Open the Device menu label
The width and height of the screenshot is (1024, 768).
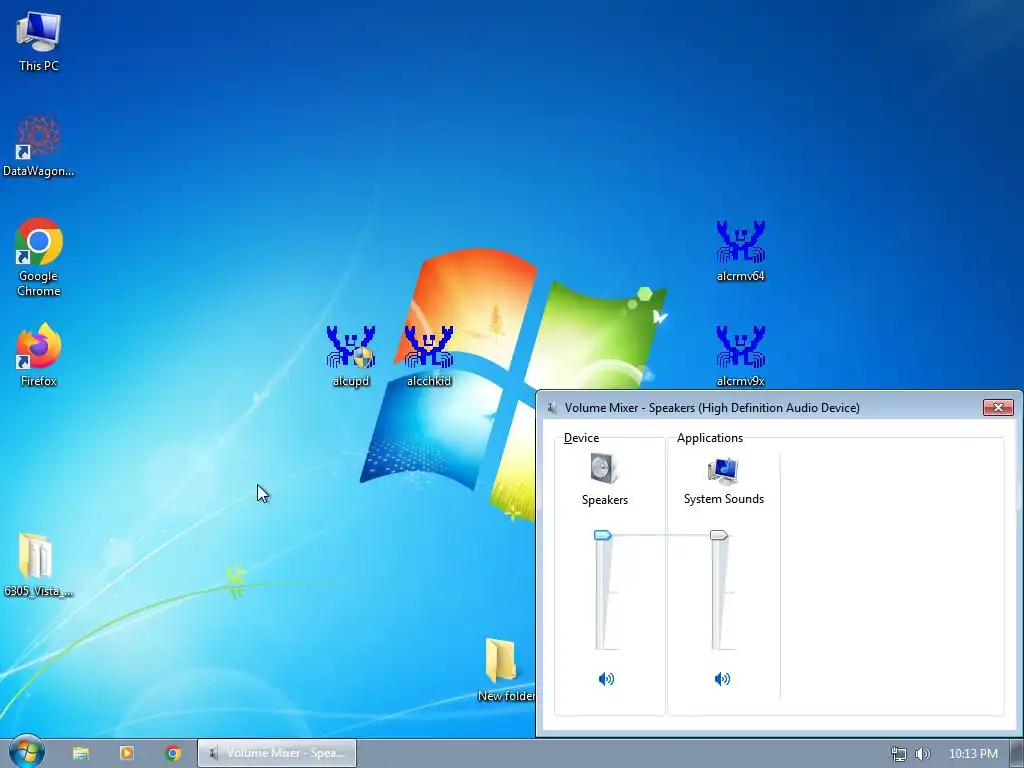pos(581,438)
